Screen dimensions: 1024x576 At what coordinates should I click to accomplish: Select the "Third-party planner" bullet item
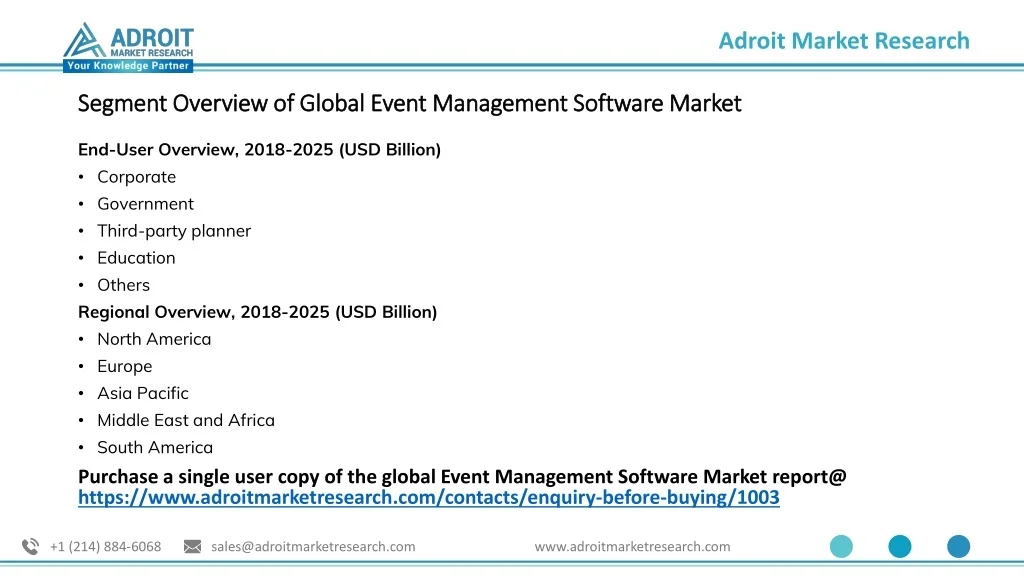174,231
